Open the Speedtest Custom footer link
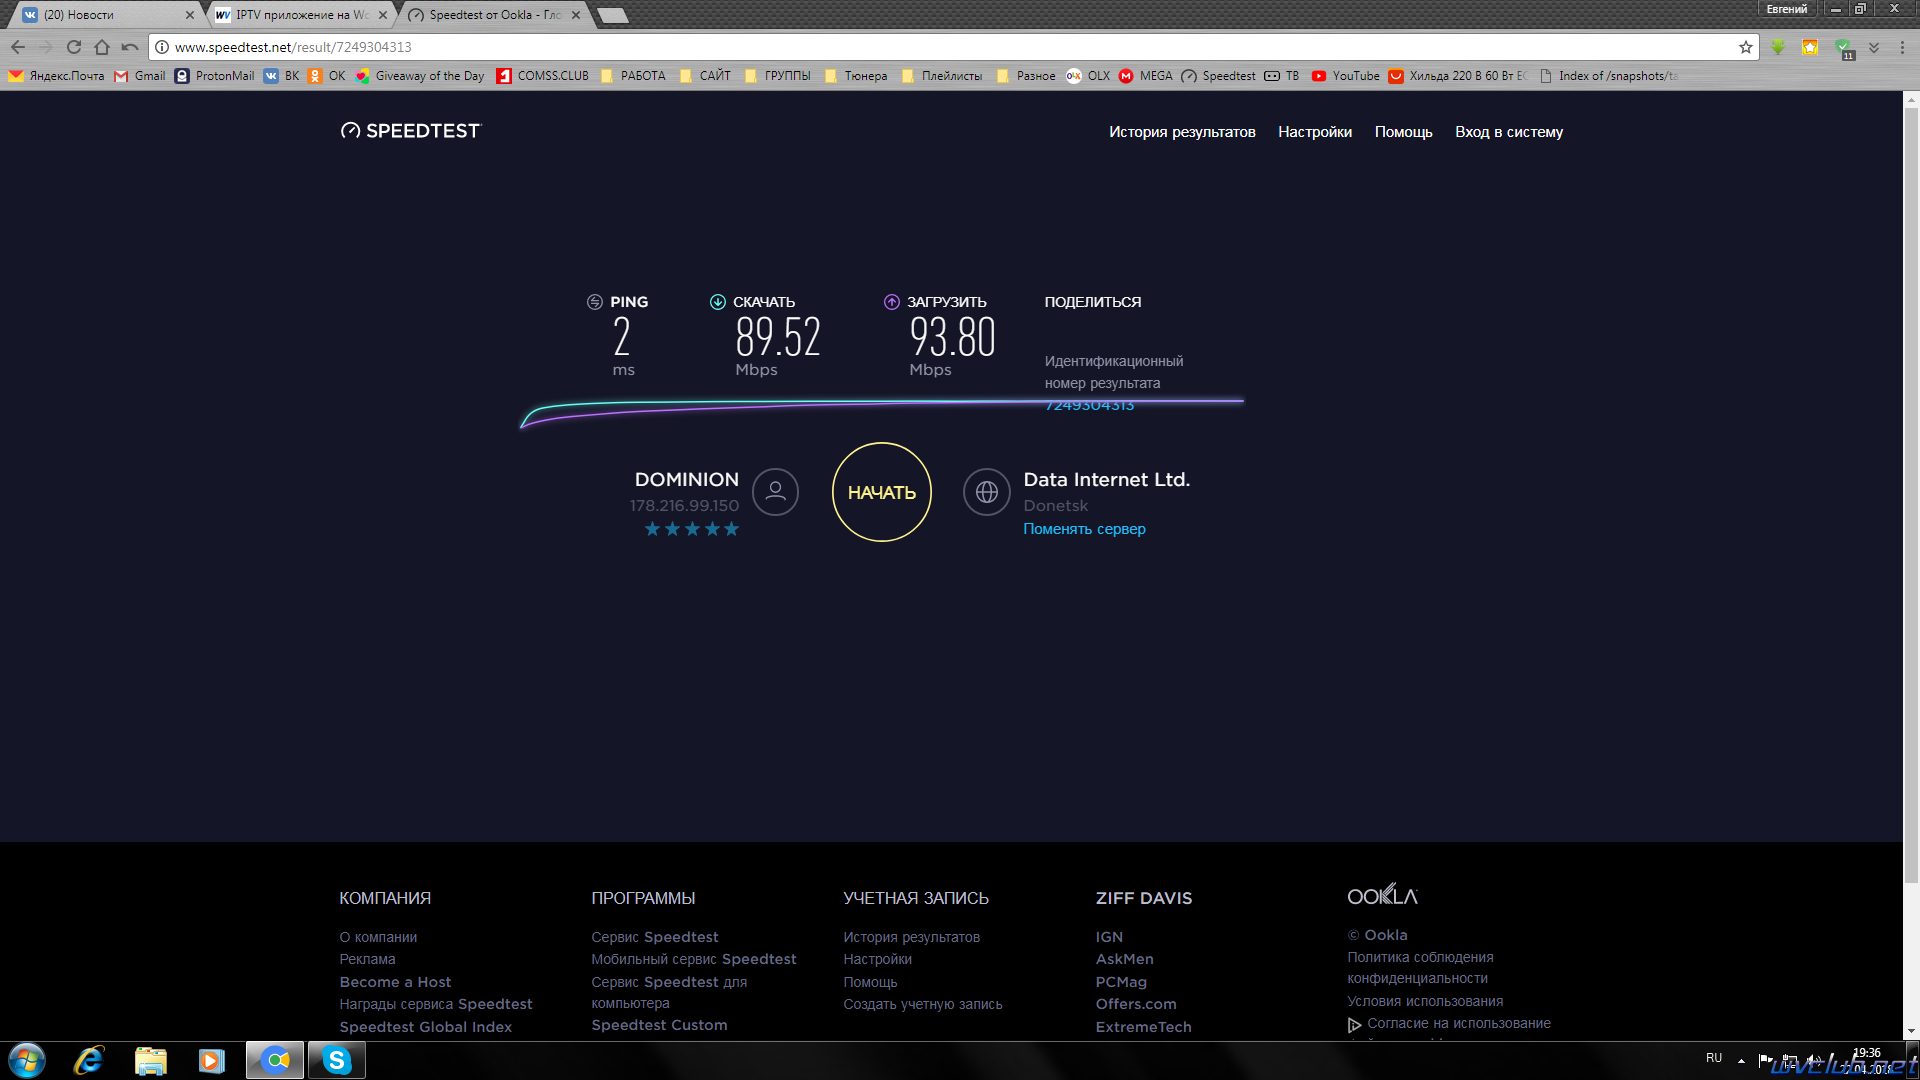 tap(659, 1025)
